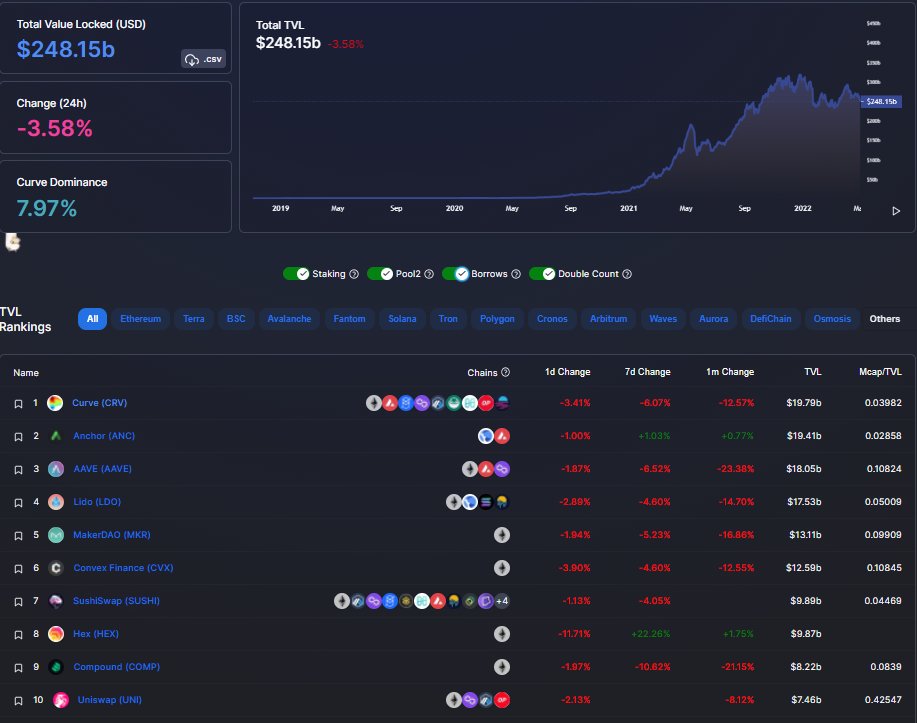Sort table by 1m Change
This screenshot has height=723, width=917.
tap(730, 372)
